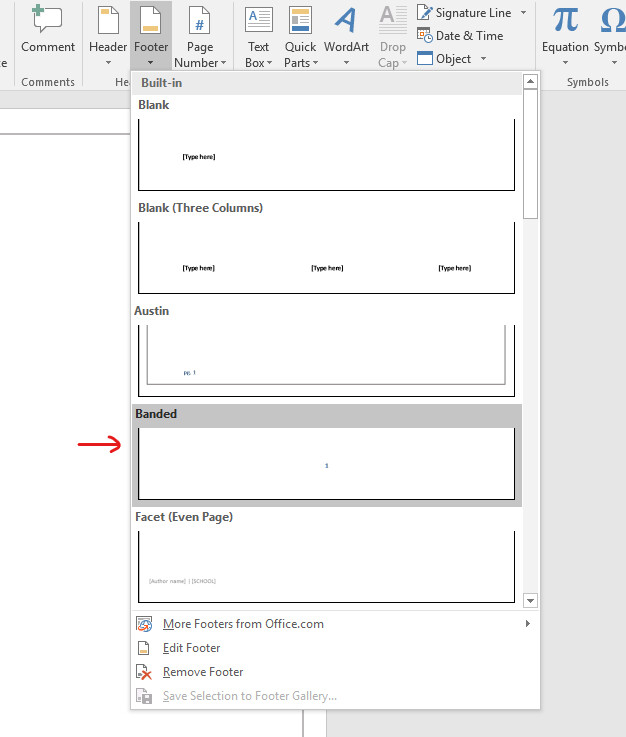Collapse the Footer dropdown arrow
The image size is (626, 737).
[150, 63]
